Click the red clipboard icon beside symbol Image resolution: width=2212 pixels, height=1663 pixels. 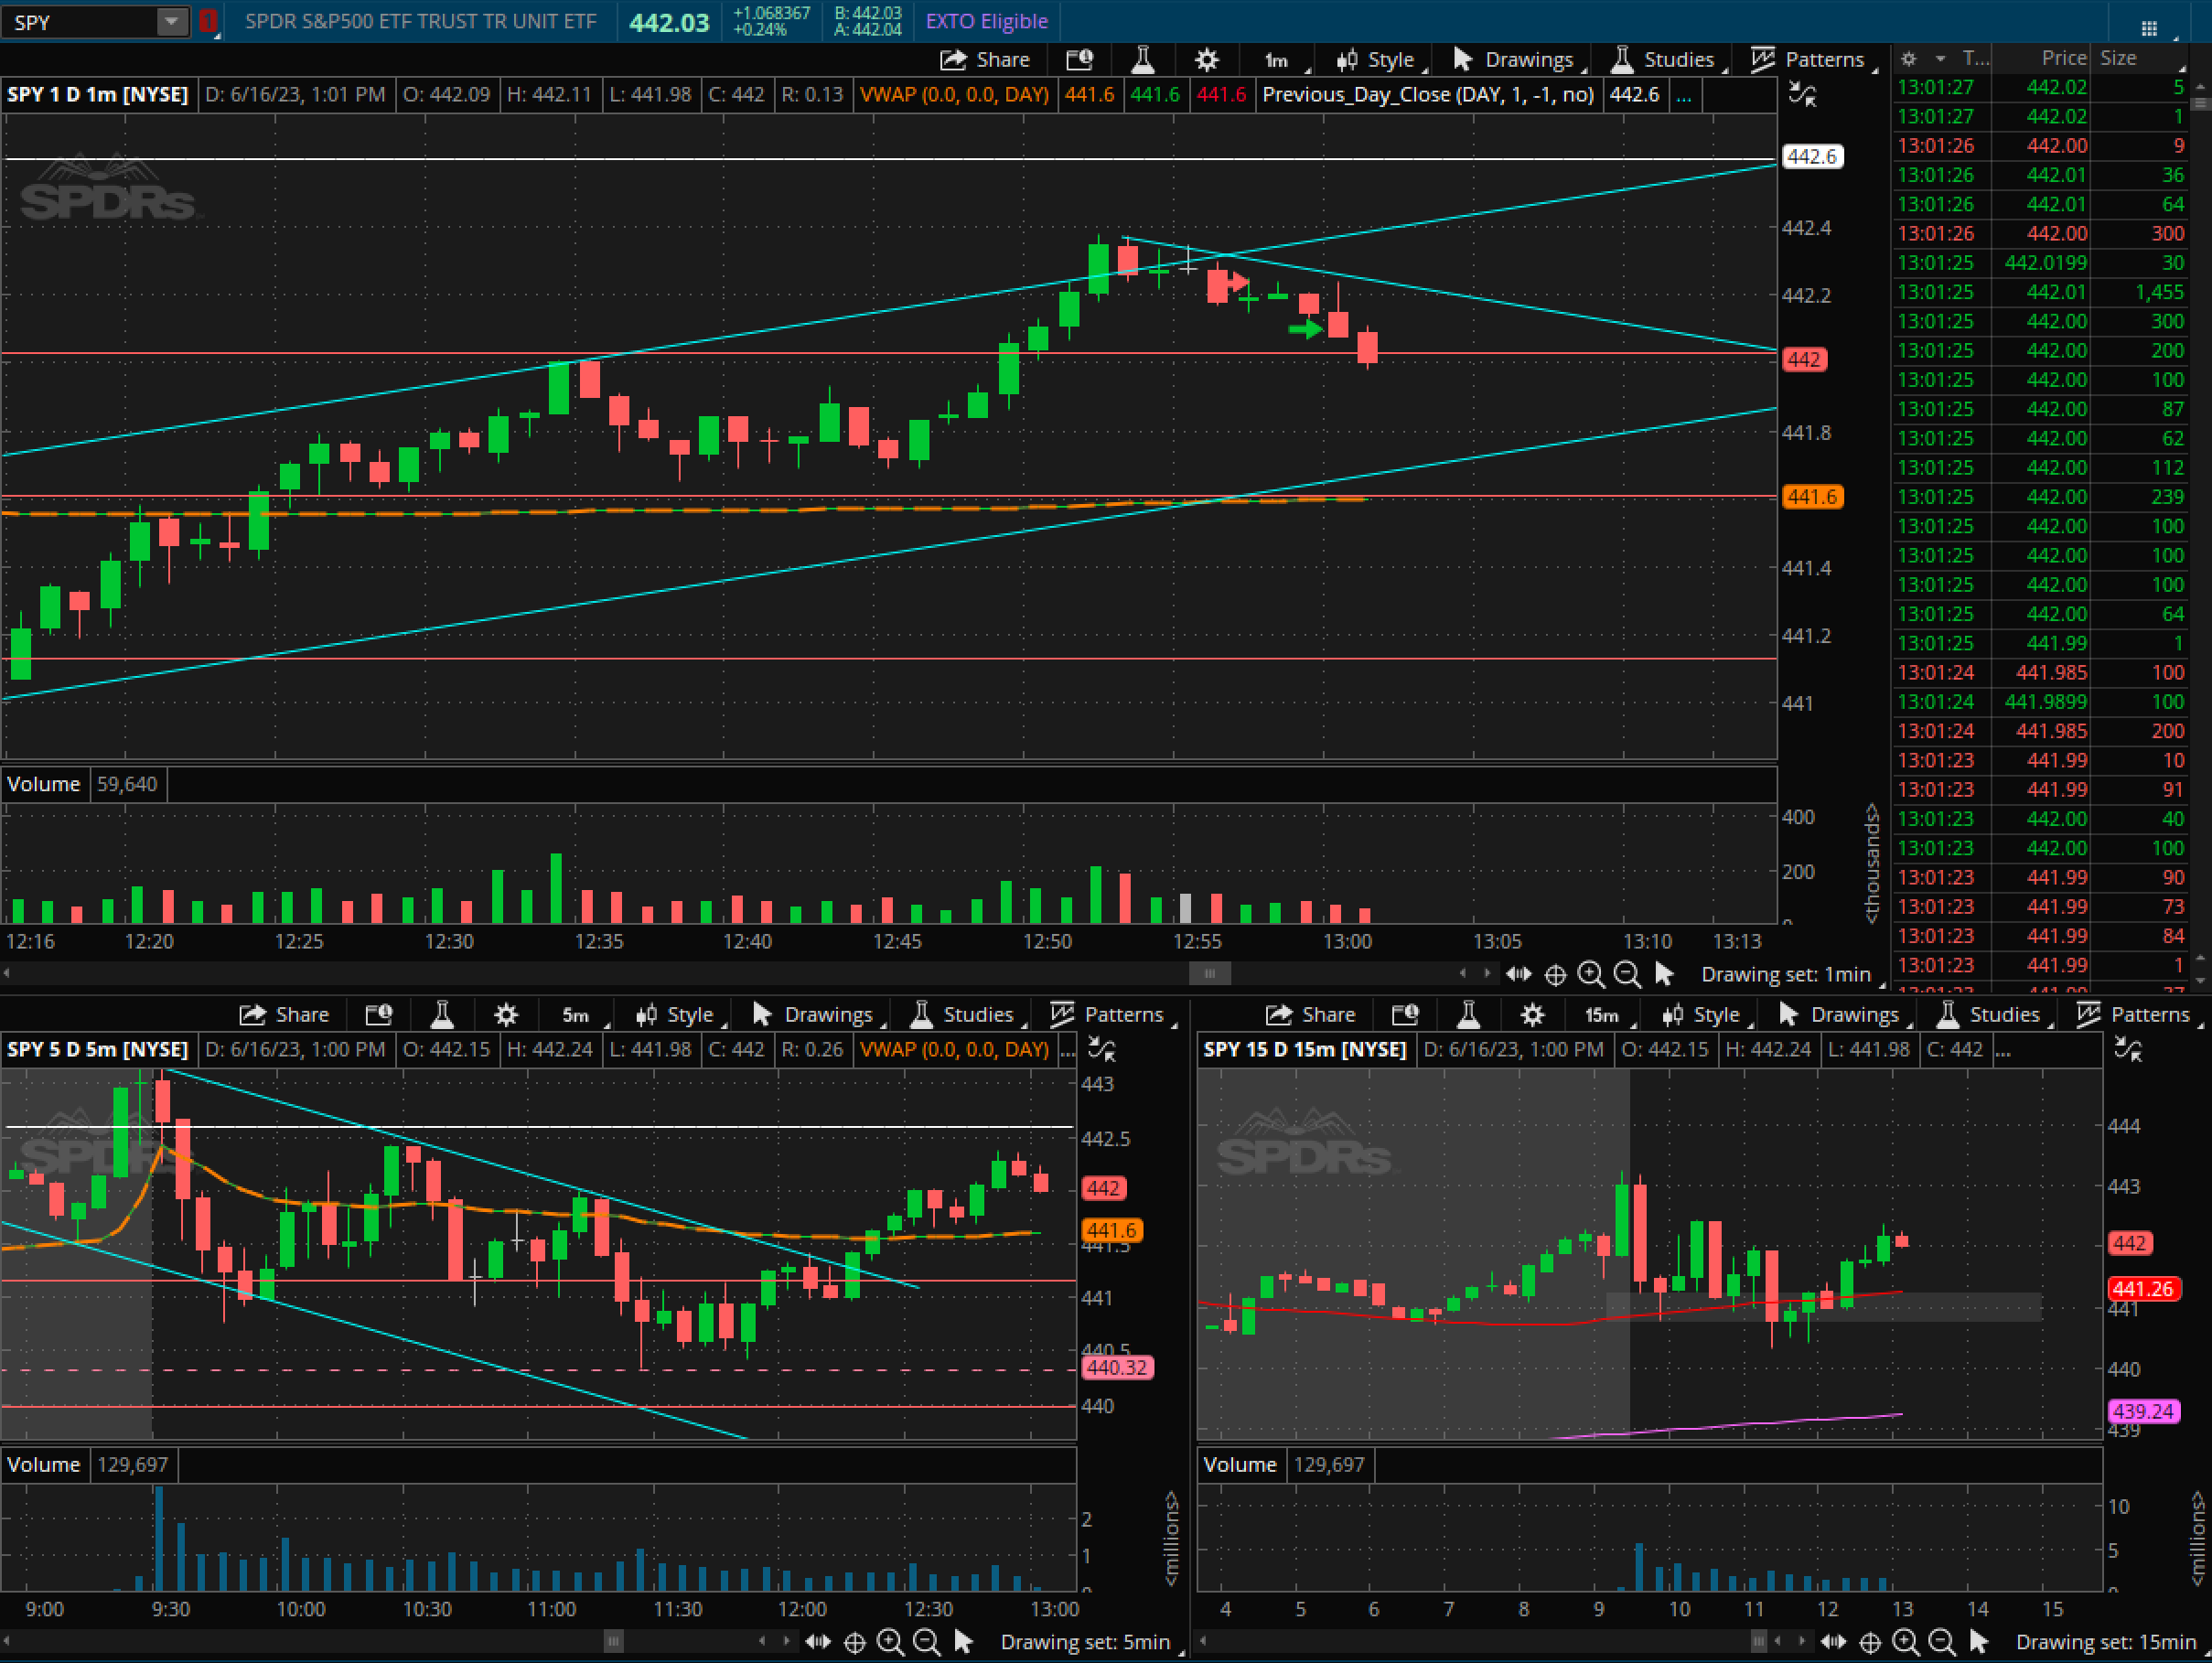pyautogui.click(x=207, y=21)
